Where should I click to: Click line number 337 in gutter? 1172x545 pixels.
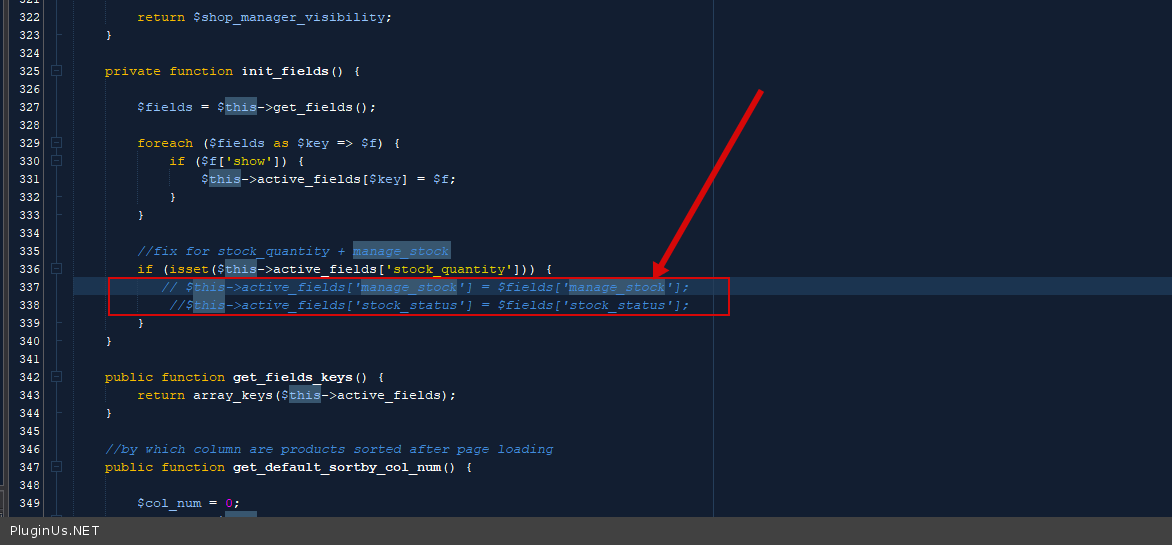pyautogui.click(x=29, y=287)
